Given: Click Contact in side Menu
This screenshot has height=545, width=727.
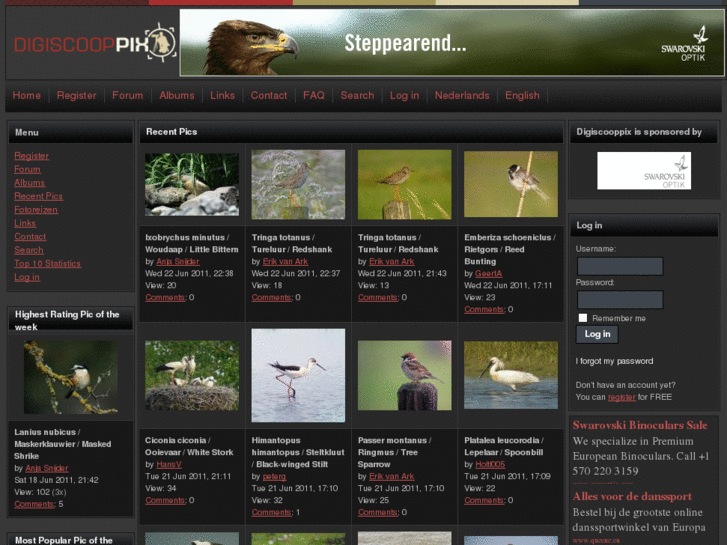Looking at the screenshot, I should [30, 237].
